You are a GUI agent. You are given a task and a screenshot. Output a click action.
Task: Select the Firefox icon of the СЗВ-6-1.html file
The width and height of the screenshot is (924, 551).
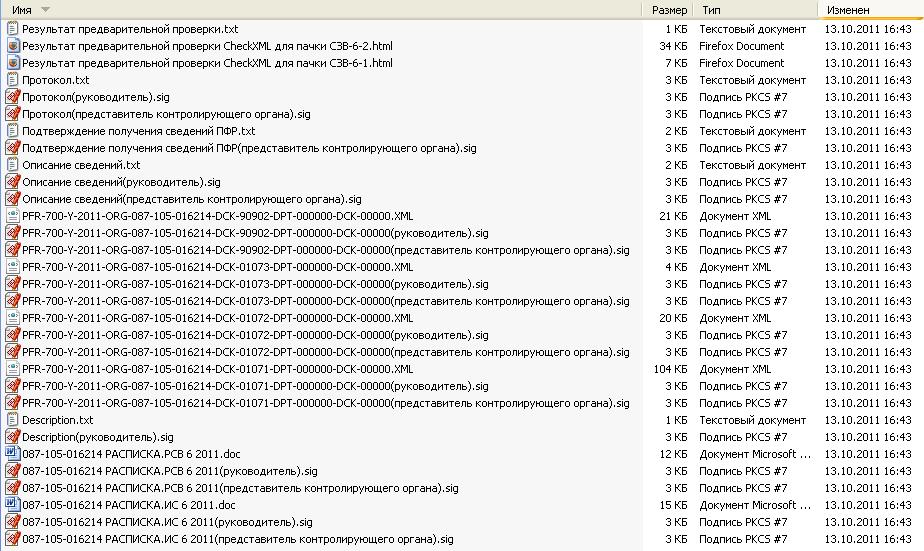coord(12,63)
